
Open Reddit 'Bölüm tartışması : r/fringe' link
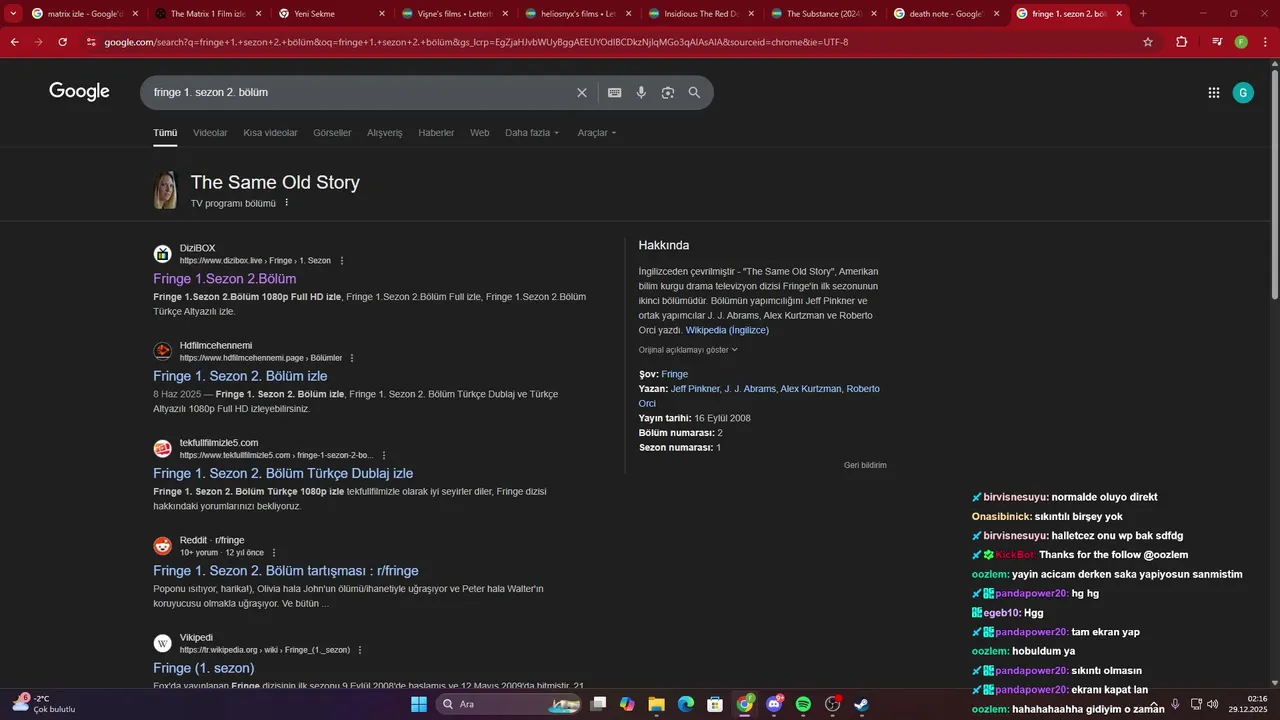[x=286, y=571]
